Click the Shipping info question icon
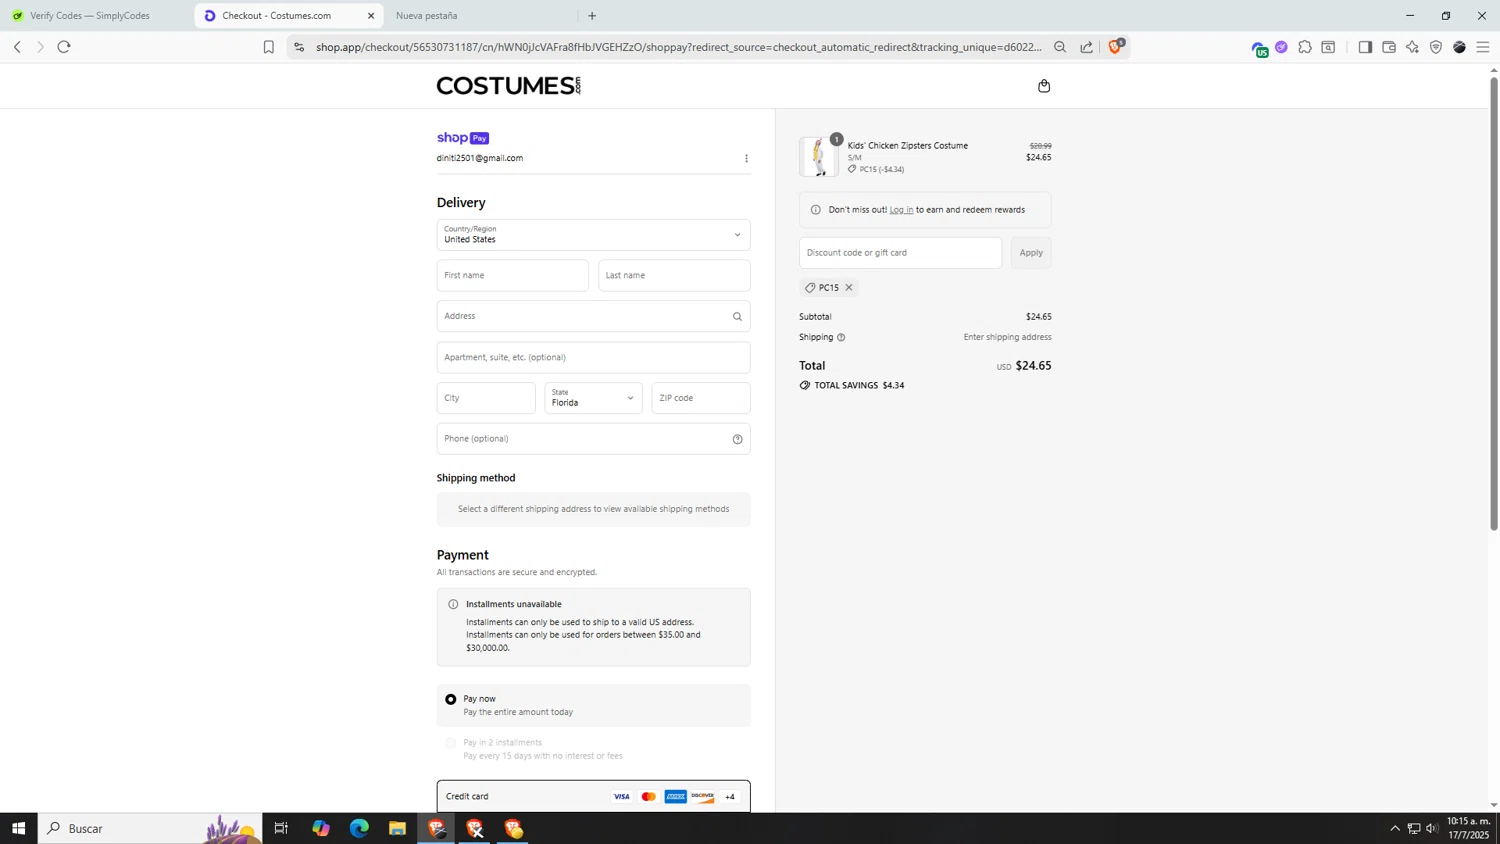 [841, 337]
